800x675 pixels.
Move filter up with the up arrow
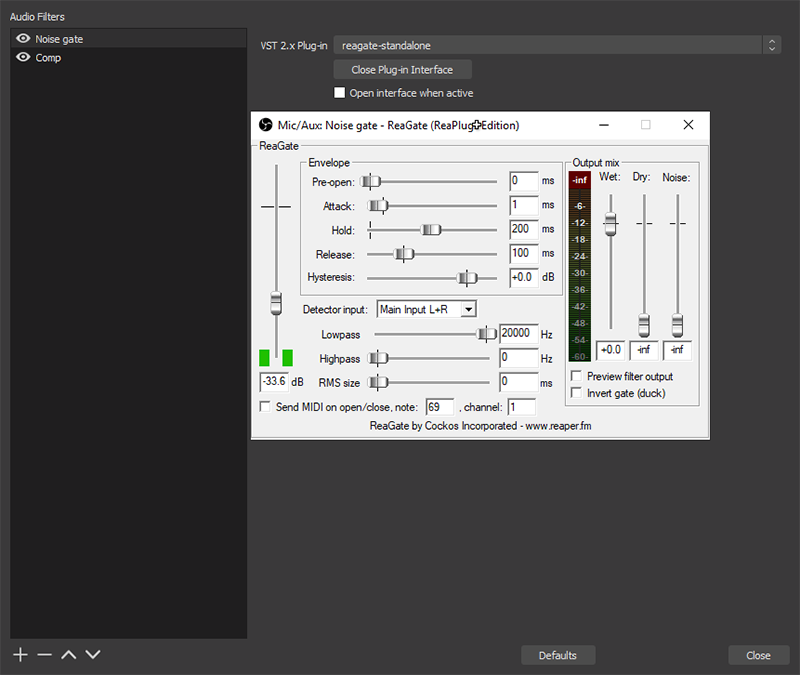68,654
